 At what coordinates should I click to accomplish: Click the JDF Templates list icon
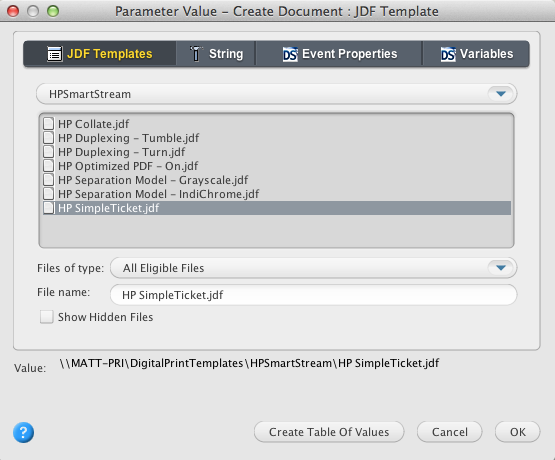tap(55, 54)
